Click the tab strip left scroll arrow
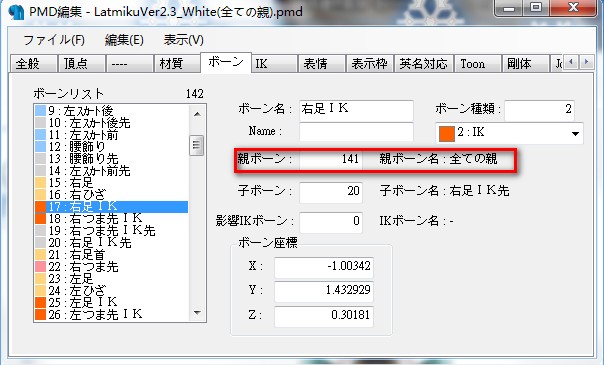The height and width of the screenshot is (365, 604). [571, 62]
